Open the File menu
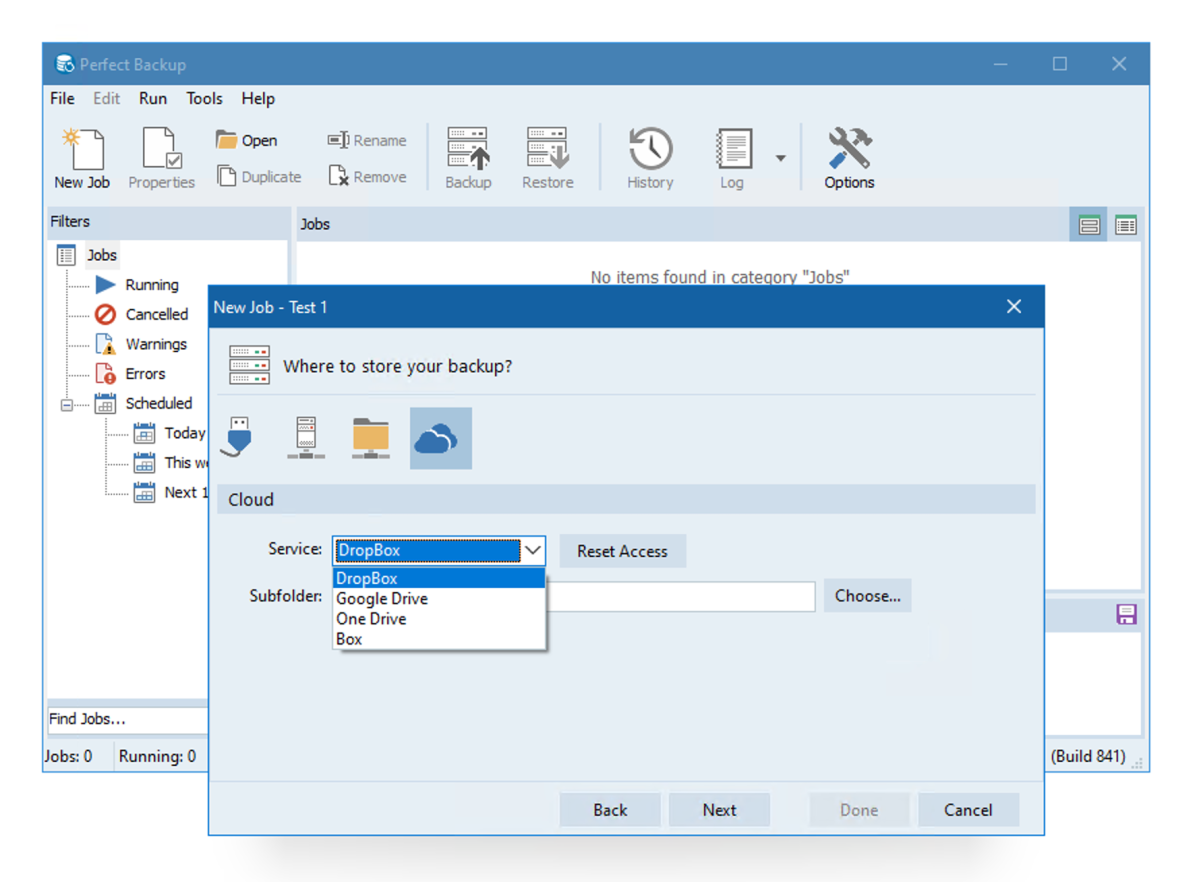The image size is (1199, 882). 62,99
